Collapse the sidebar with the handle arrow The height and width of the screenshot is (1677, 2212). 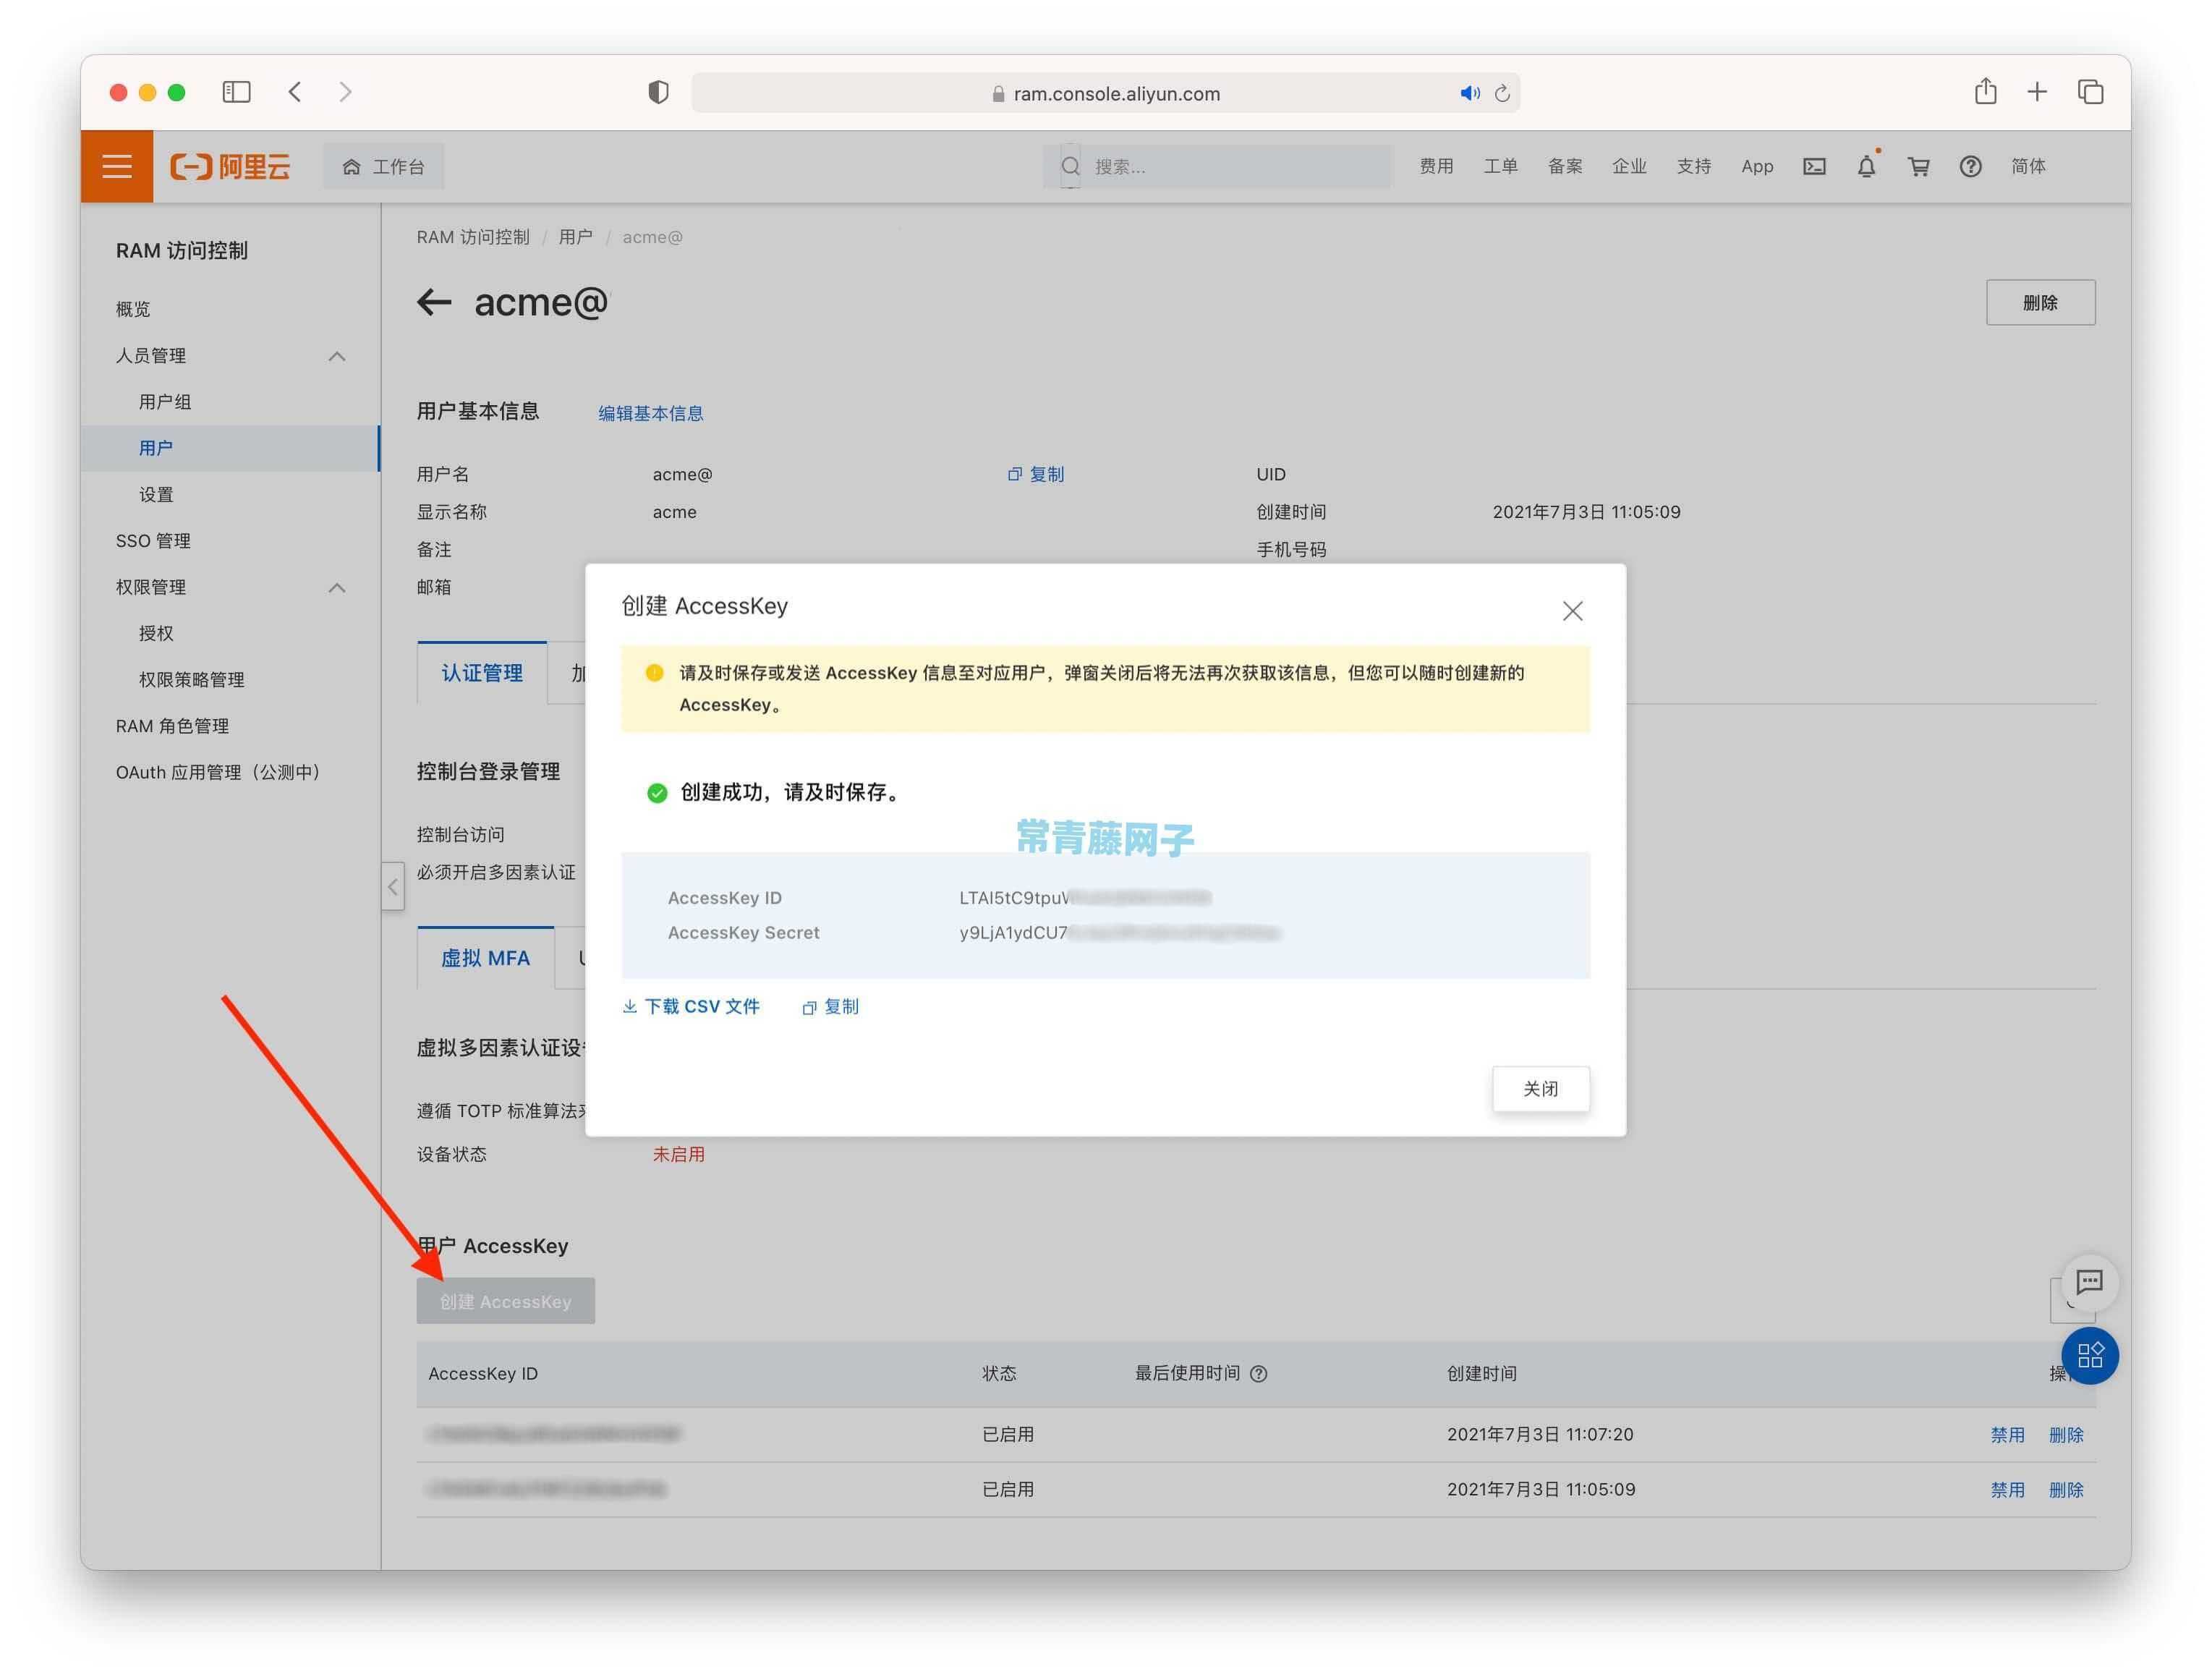393,886
